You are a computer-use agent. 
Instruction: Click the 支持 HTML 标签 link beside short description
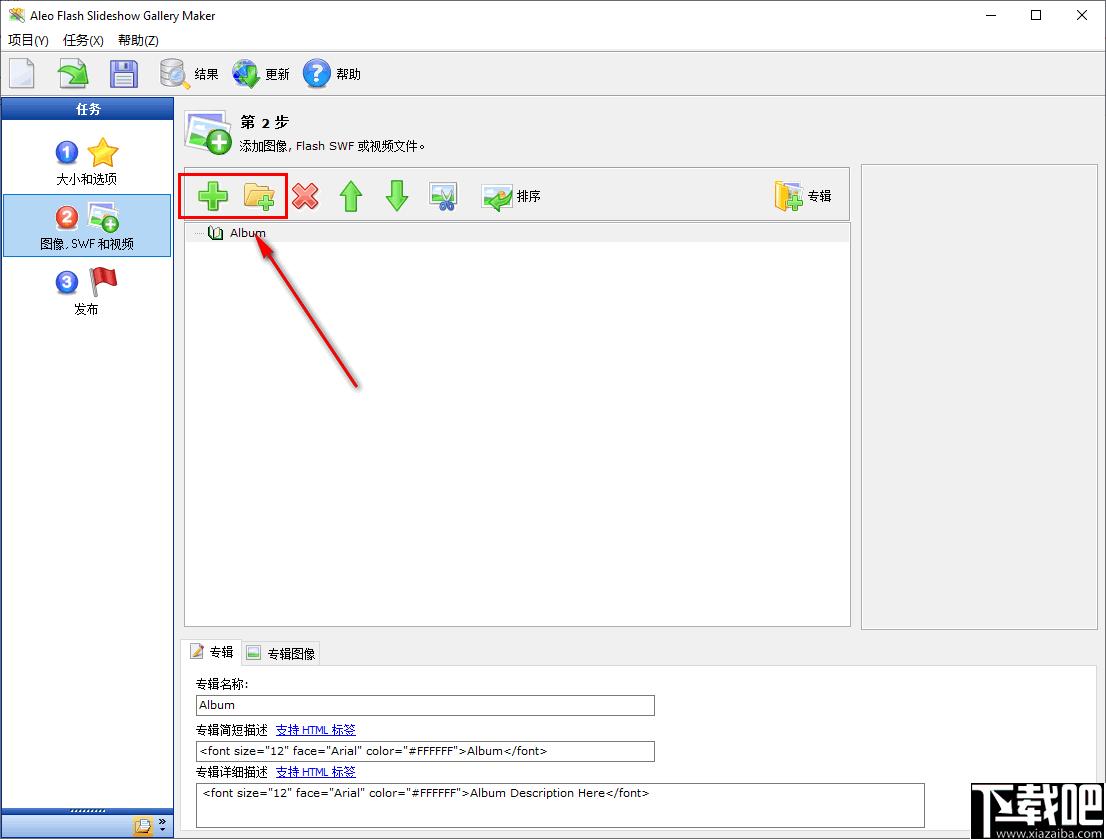315,730
